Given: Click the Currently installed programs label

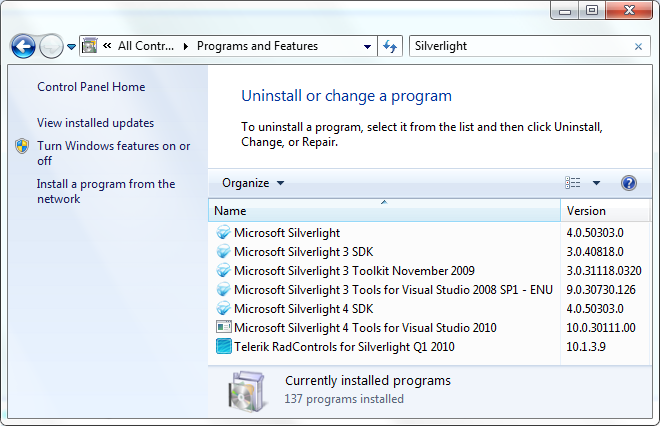Looking at the screenshot, I should click(x=367, y=381).
